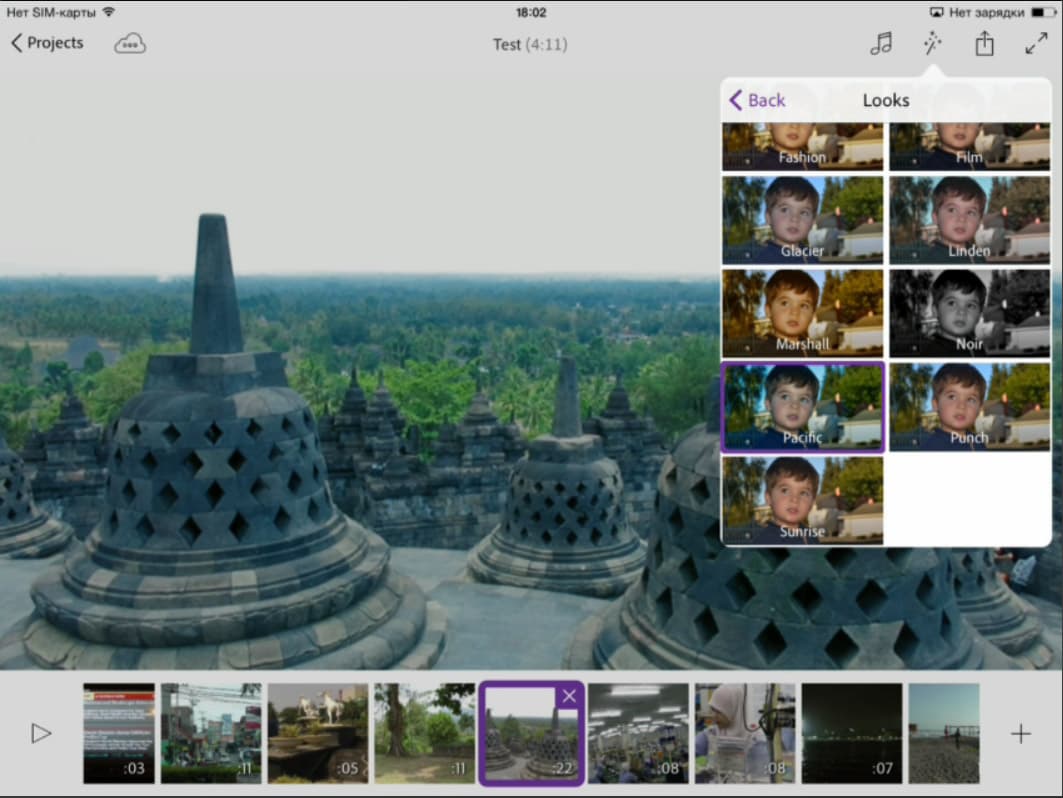
Task: Select the factory floor clip :08
Action: 638,734
